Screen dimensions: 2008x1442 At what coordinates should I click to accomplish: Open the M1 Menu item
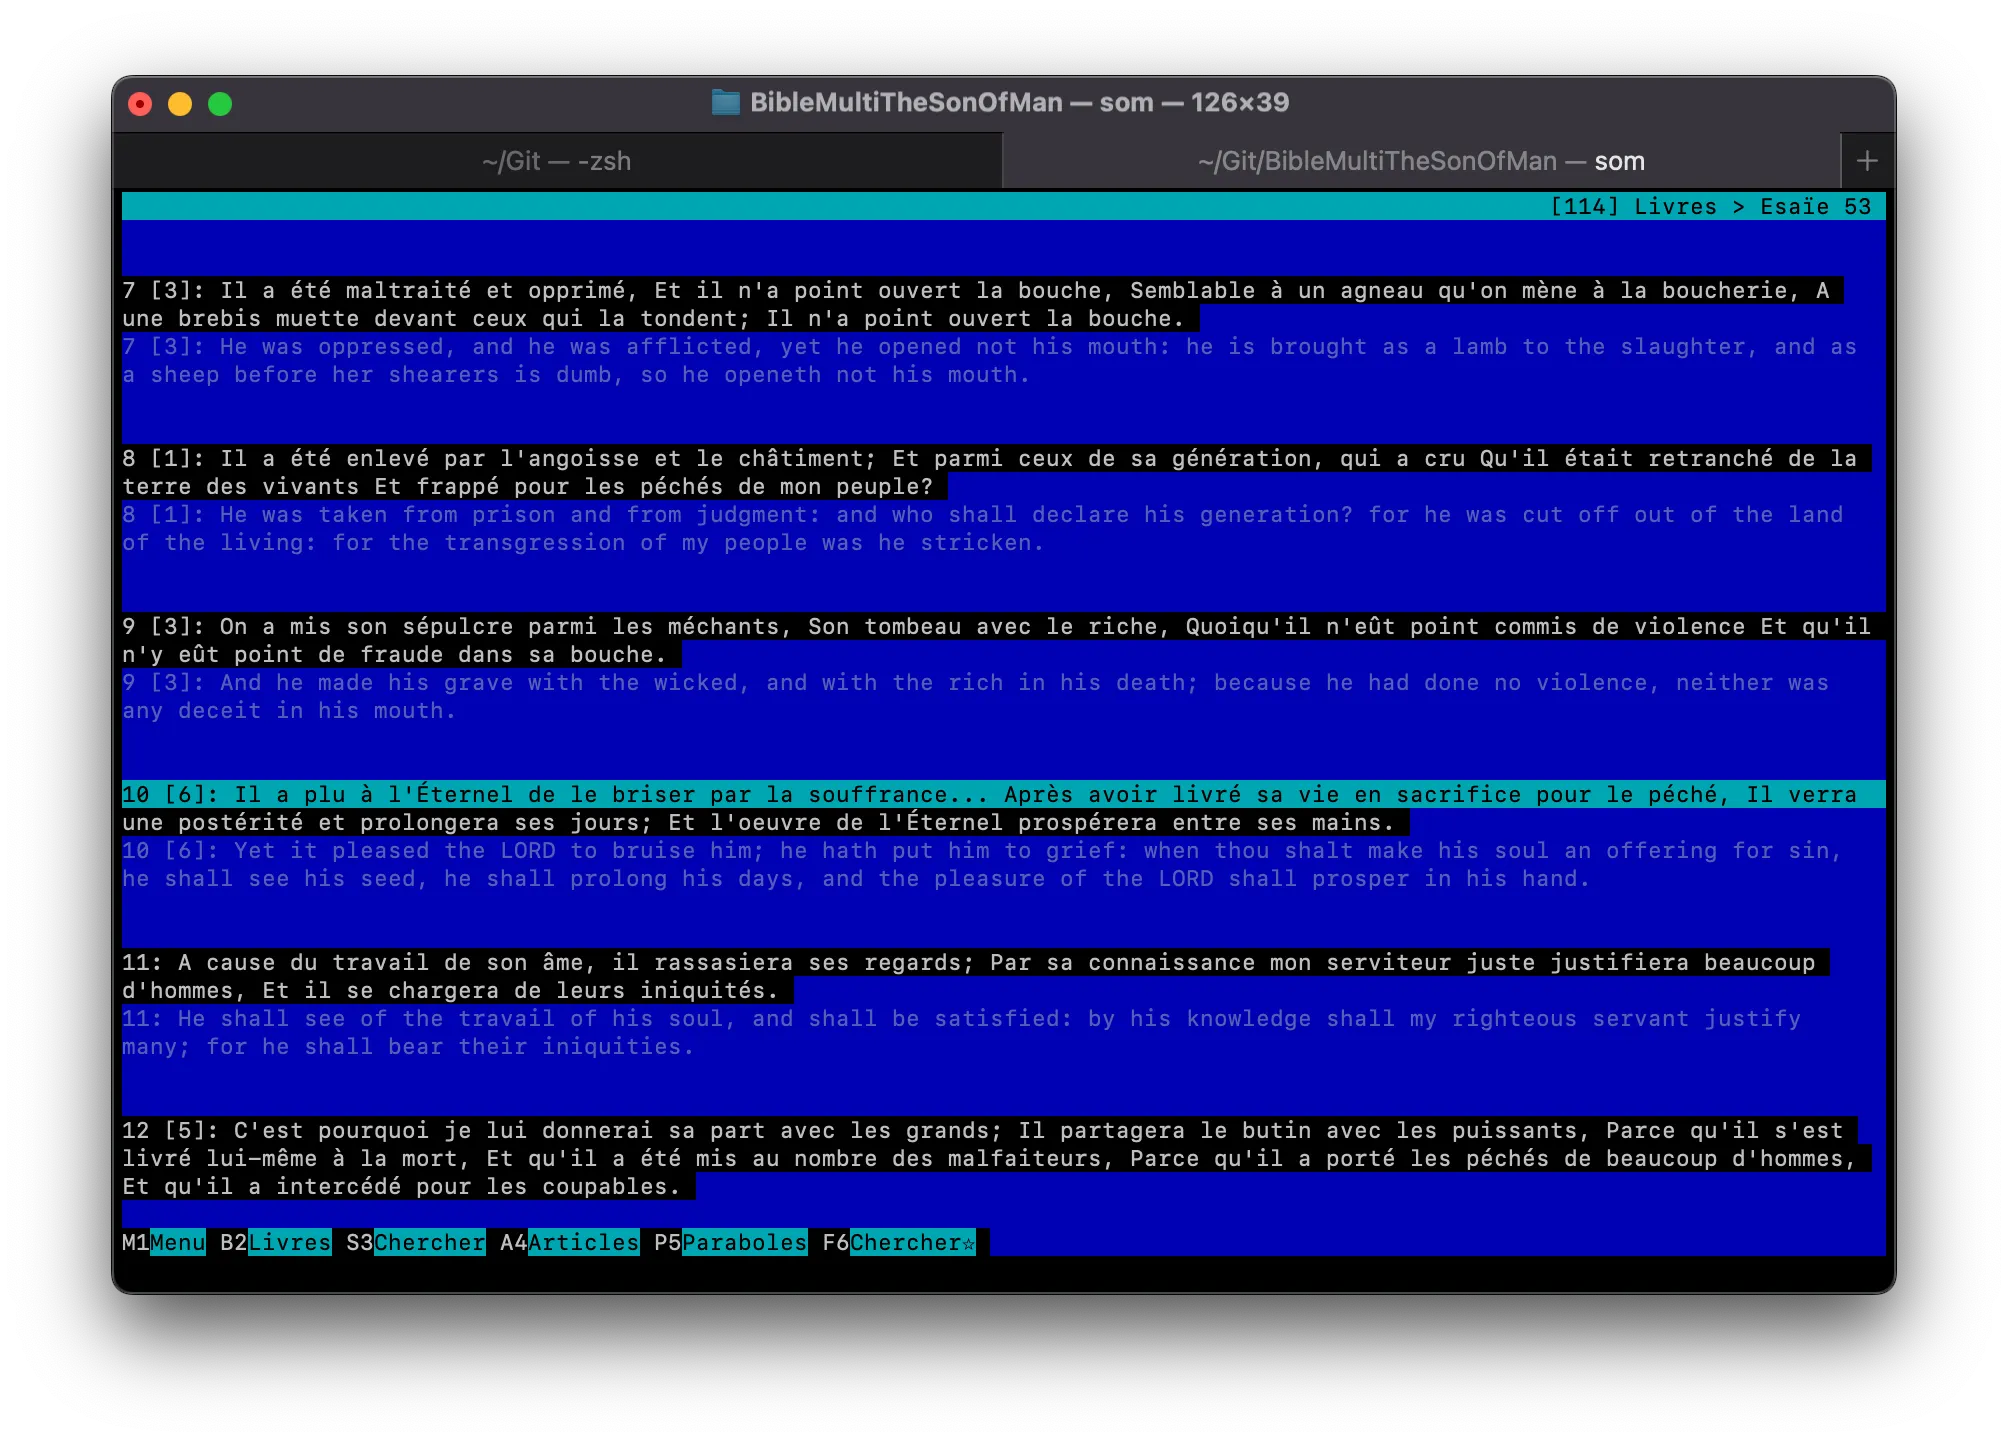pyautogui.click(x=164, y=1243)
